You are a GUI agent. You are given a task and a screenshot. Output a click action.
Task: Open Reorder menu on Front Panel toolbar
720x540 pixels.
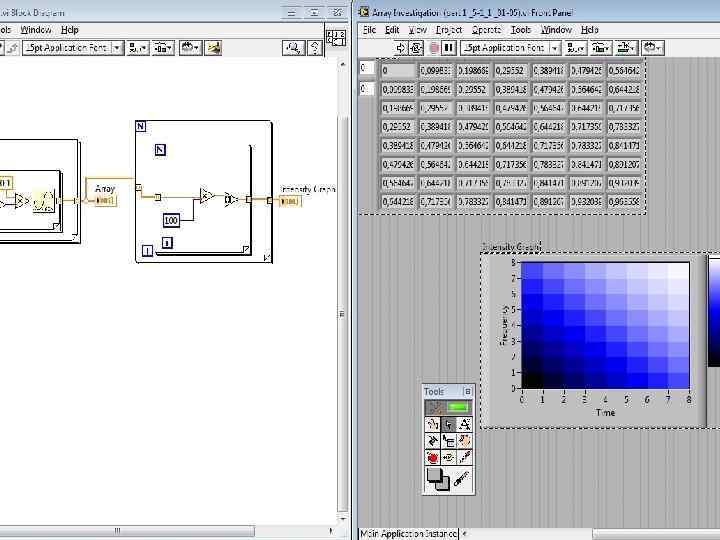[x=652, y=48]
